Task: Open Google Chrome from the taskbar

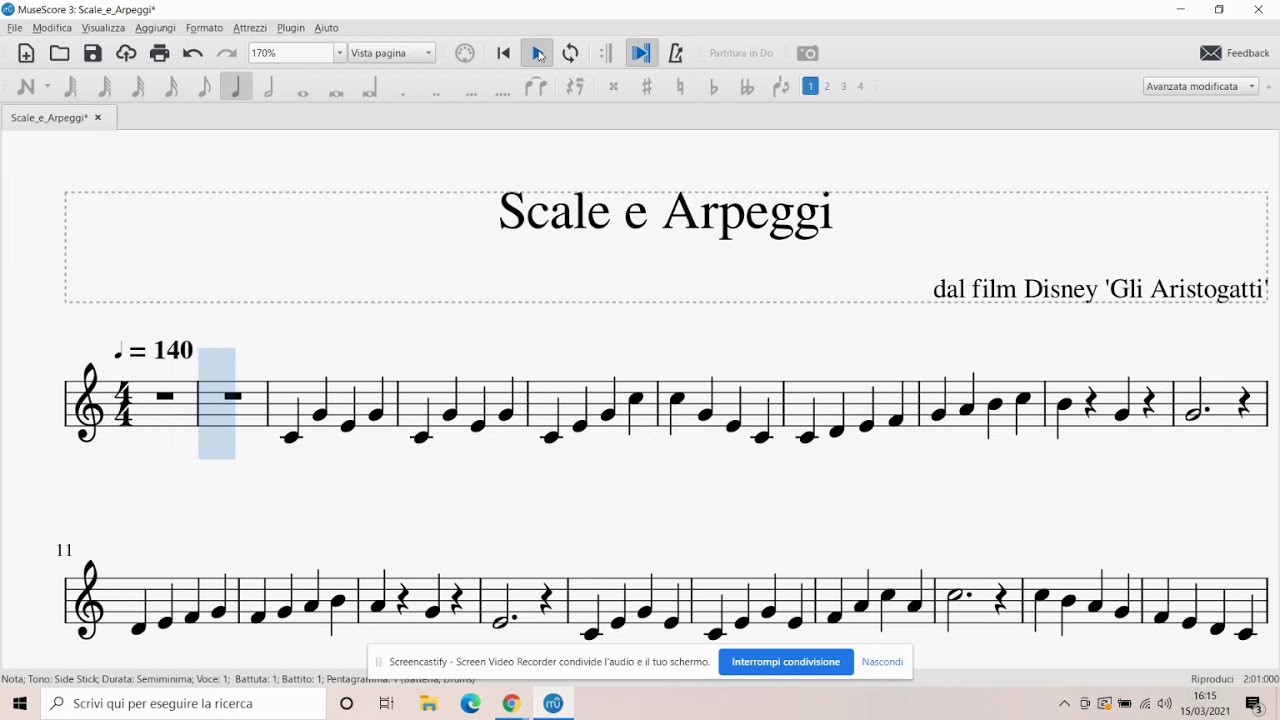Action: click(x=511, y=704)
